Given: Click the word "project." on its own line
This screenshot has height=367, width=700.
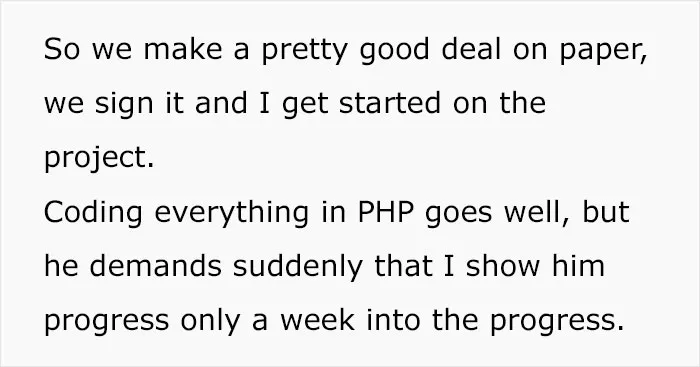Looking at the screenshot, I should click(x=99, y=160).
